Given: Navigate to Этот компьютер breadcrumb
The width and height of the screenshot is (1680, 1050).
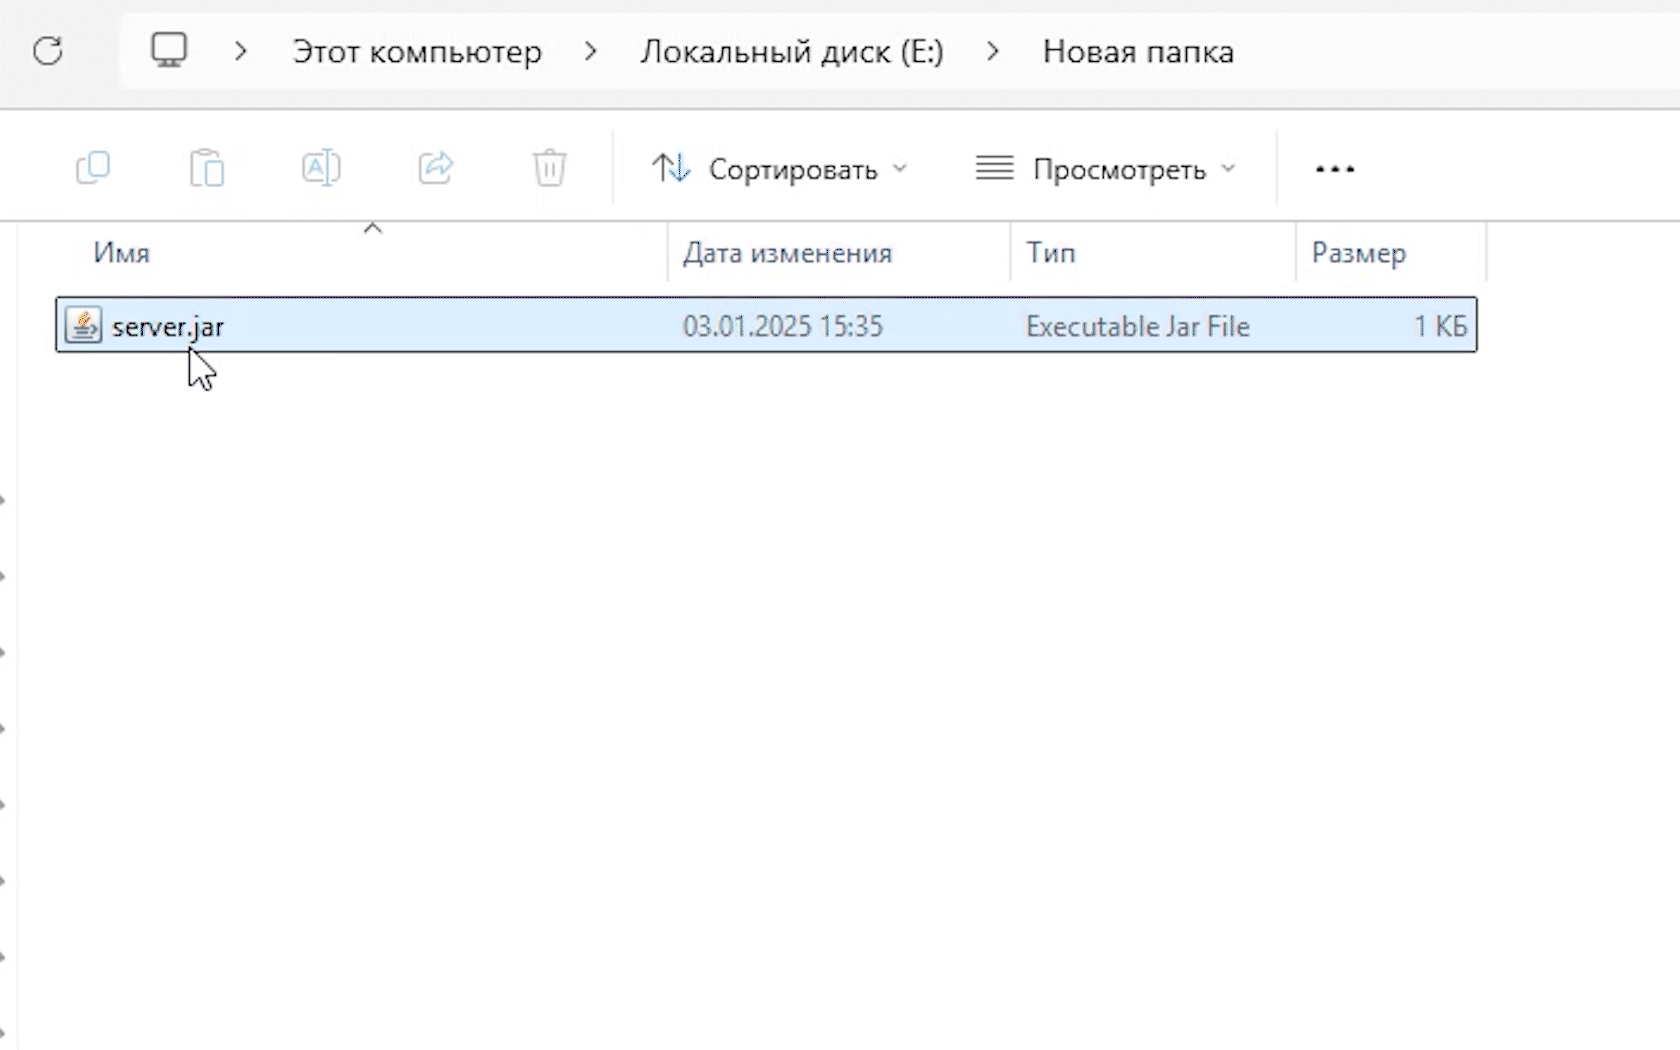Looking at the screenshot, I should coord(417,52).
